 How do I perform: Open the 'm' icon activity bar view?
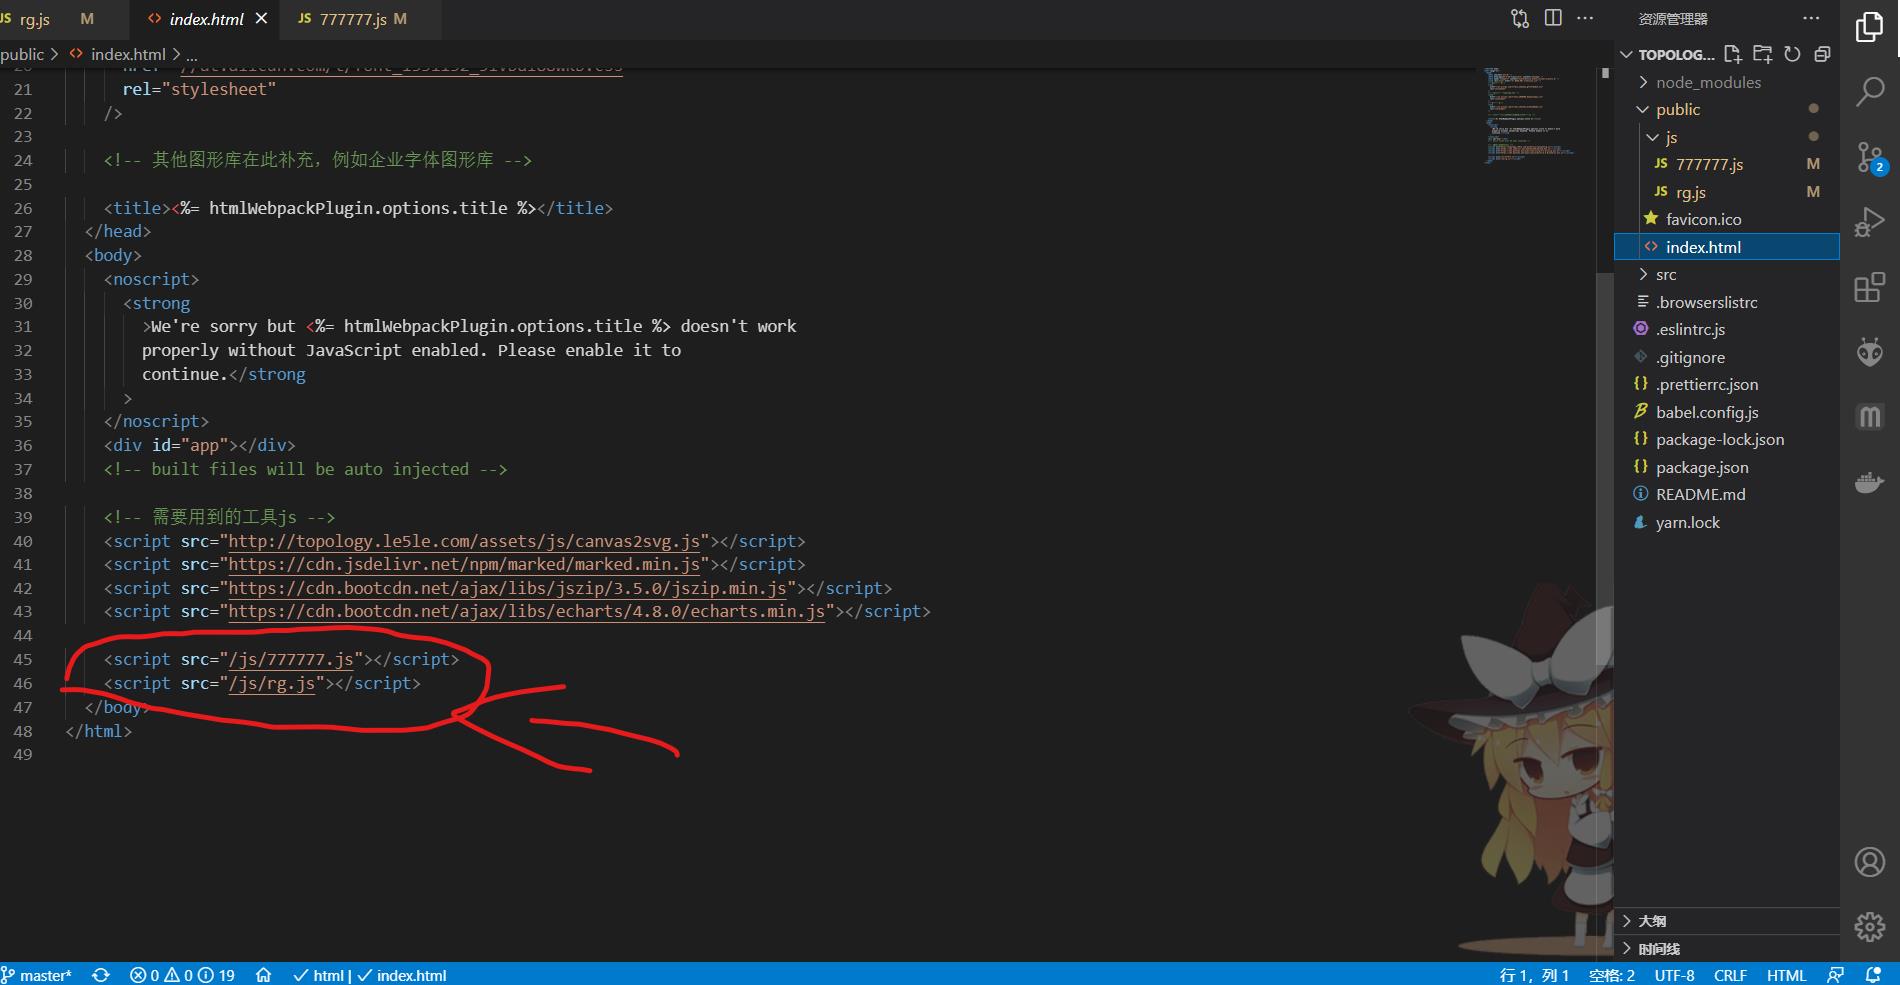(1869, 416)
